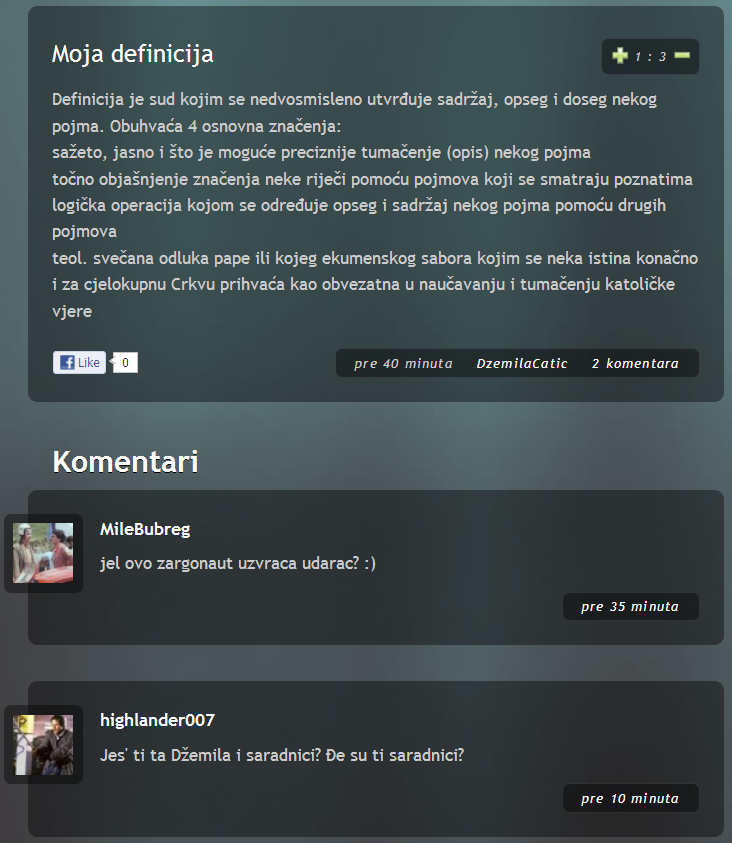732x843 pixels.
Task: Click the 'pre 35 minuta' comment timestamp
Action: pyautogui.click(x=630, y=607)
